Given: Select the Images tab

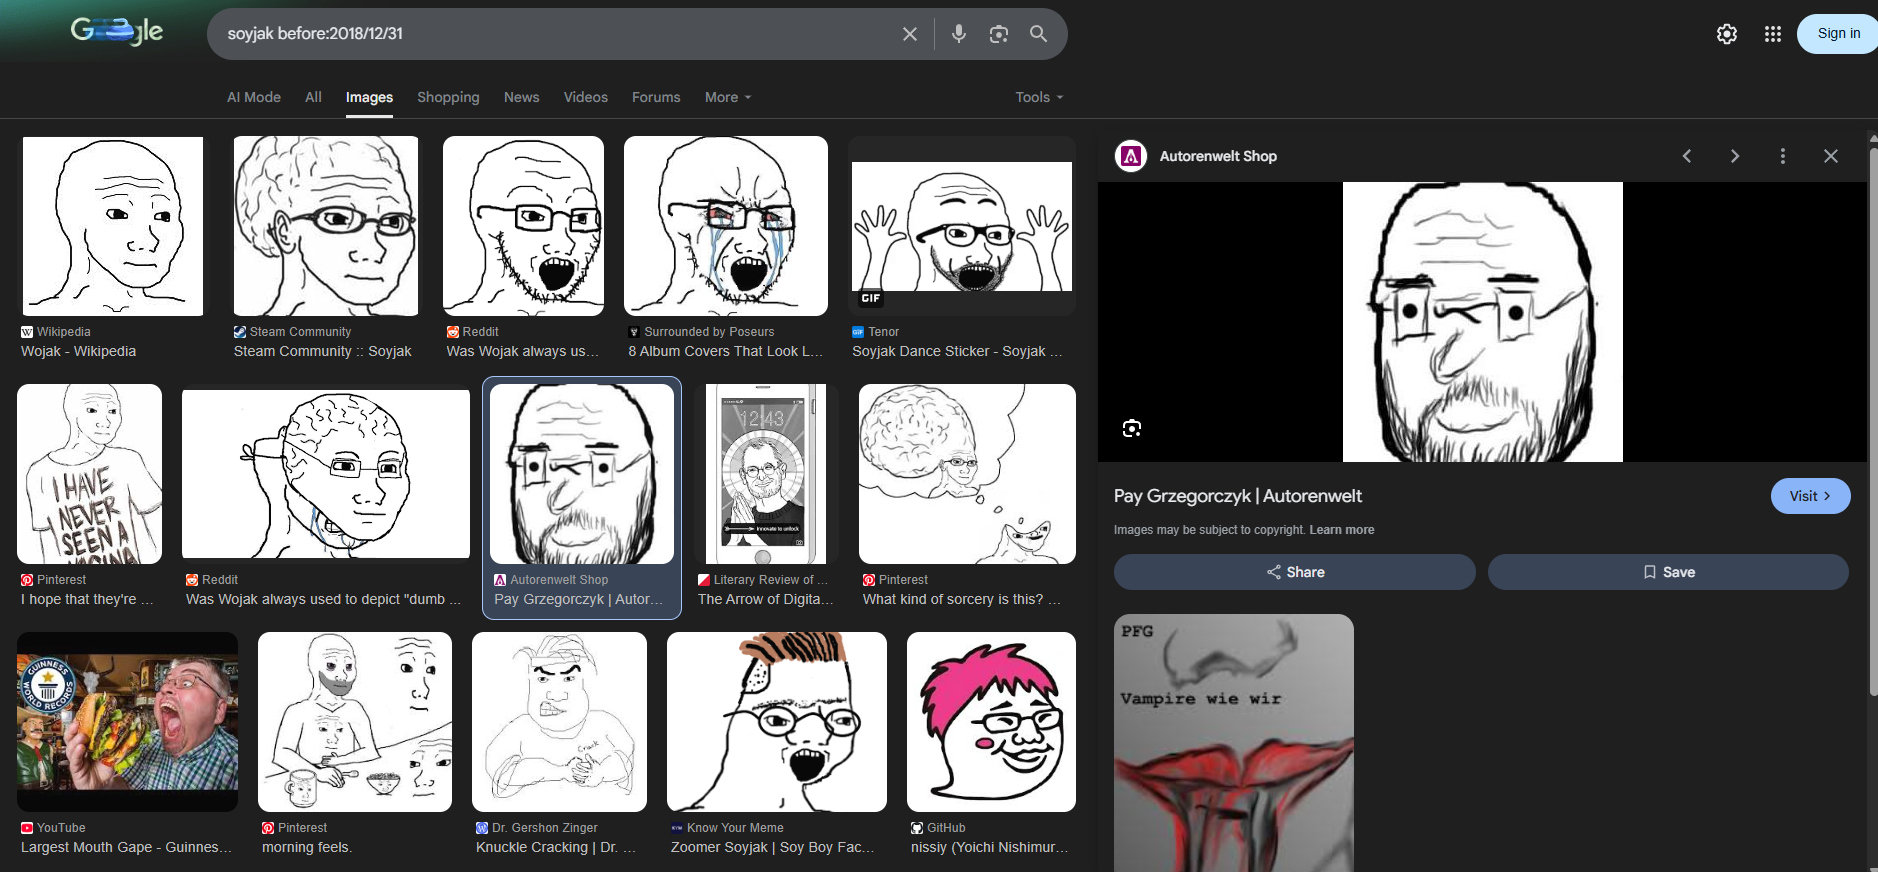Looking at the screenshot, I should [369, 97].
